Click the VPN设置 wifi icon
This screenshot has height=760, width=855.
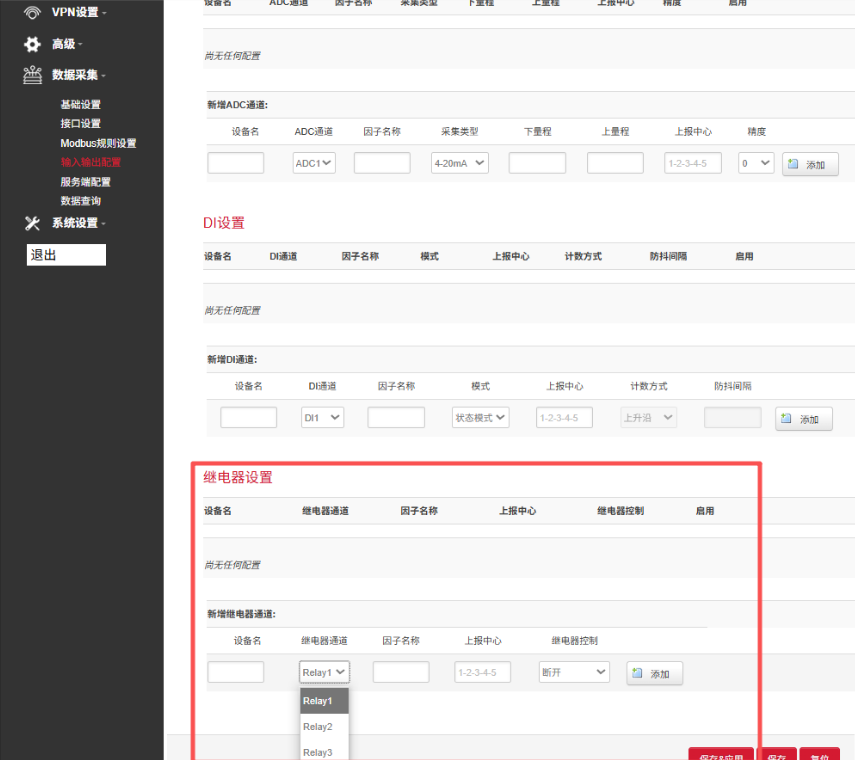(33, 12)
